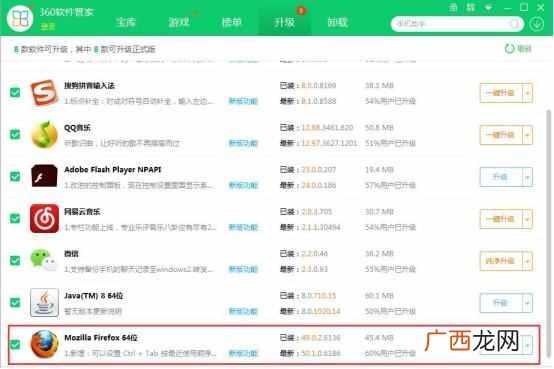Viewport: 554px width, 369px height.
Task: Click the Adobe Flash Player NPAPI icon
Action: tap(44, 176)
